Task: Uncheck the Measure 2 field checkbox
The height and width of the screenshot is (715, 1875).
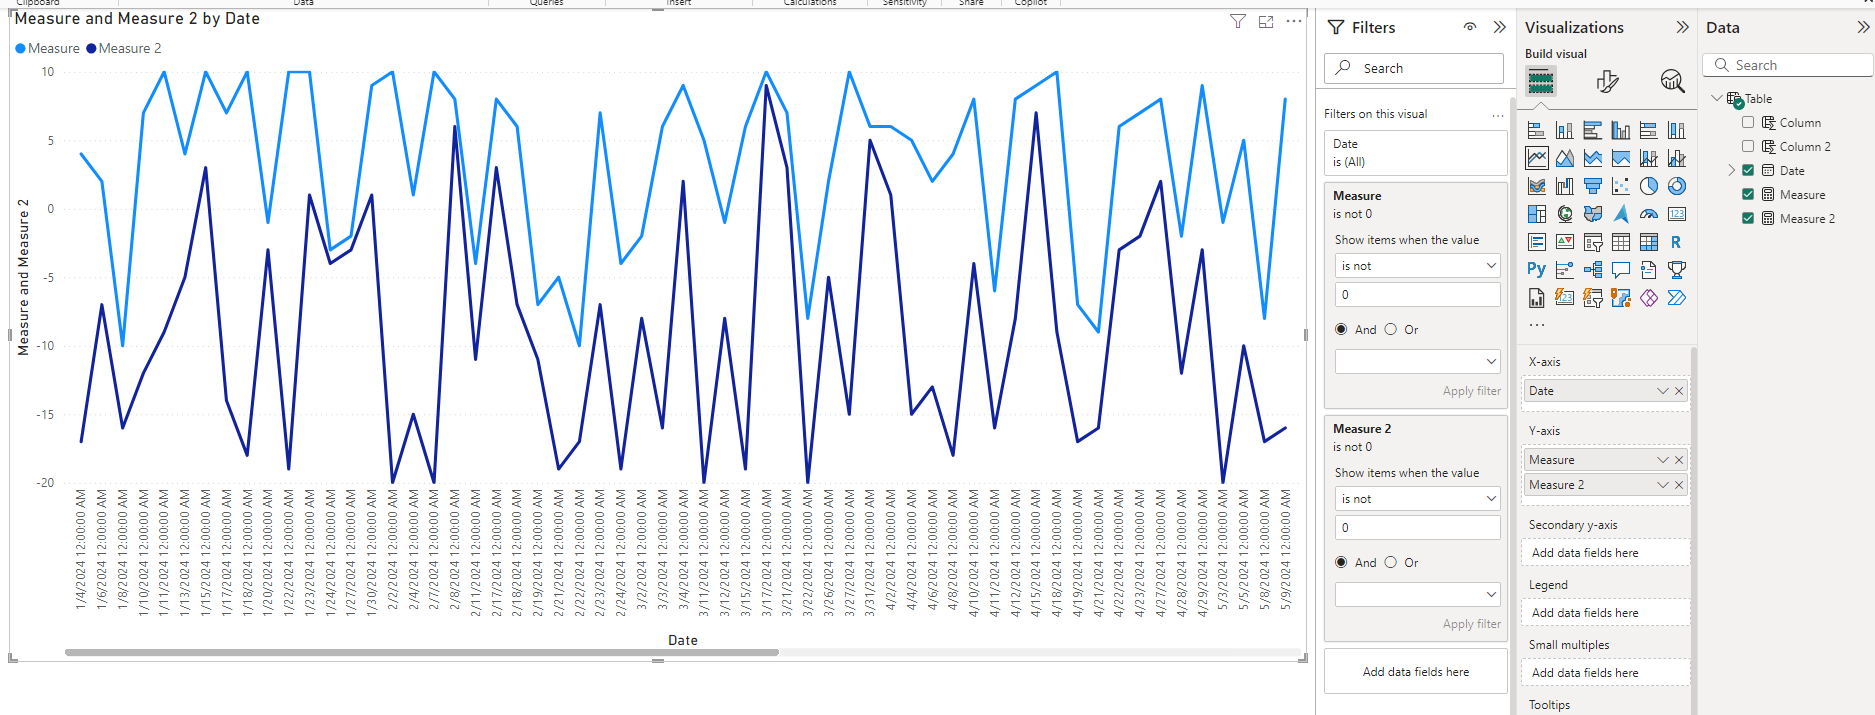Action: 1748,218
